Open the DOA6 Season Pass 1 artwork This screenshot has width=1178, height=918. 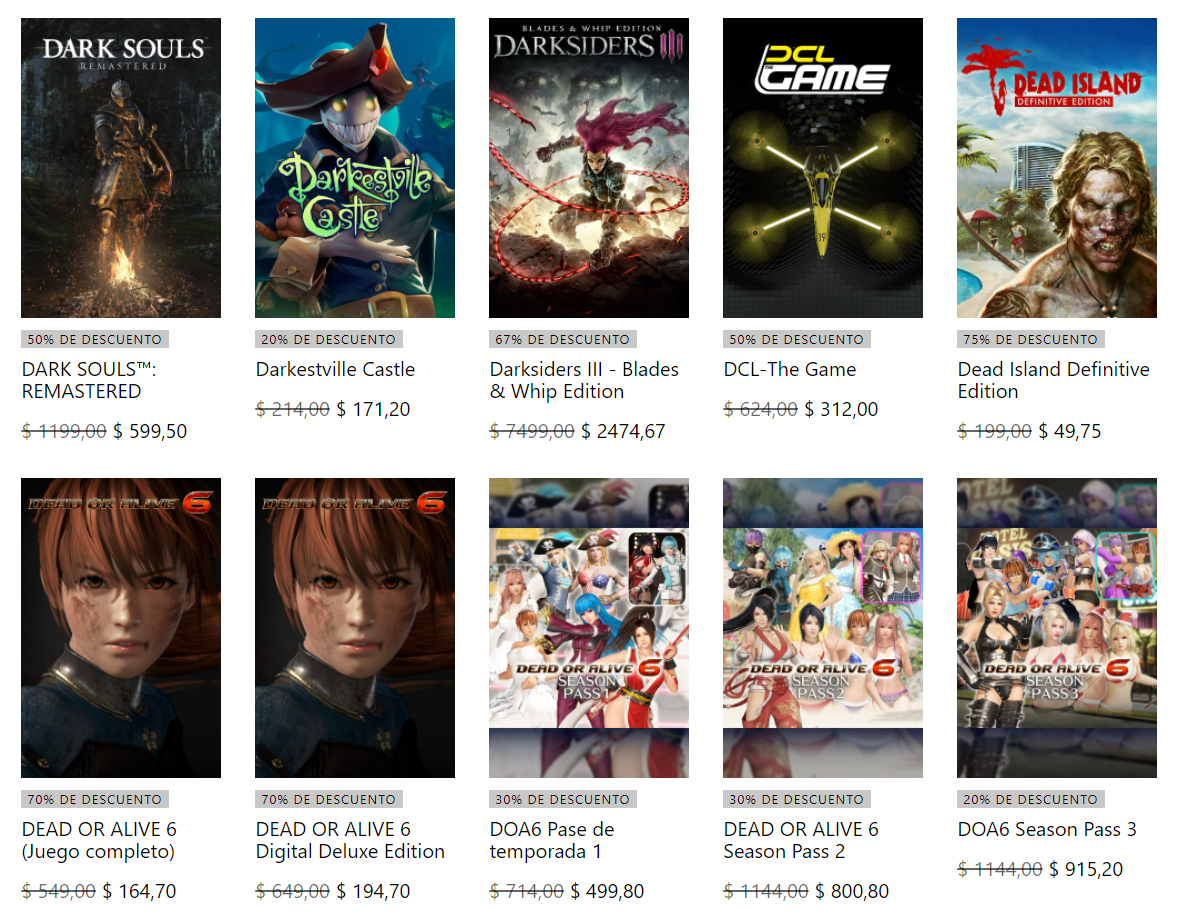point(588,627)
